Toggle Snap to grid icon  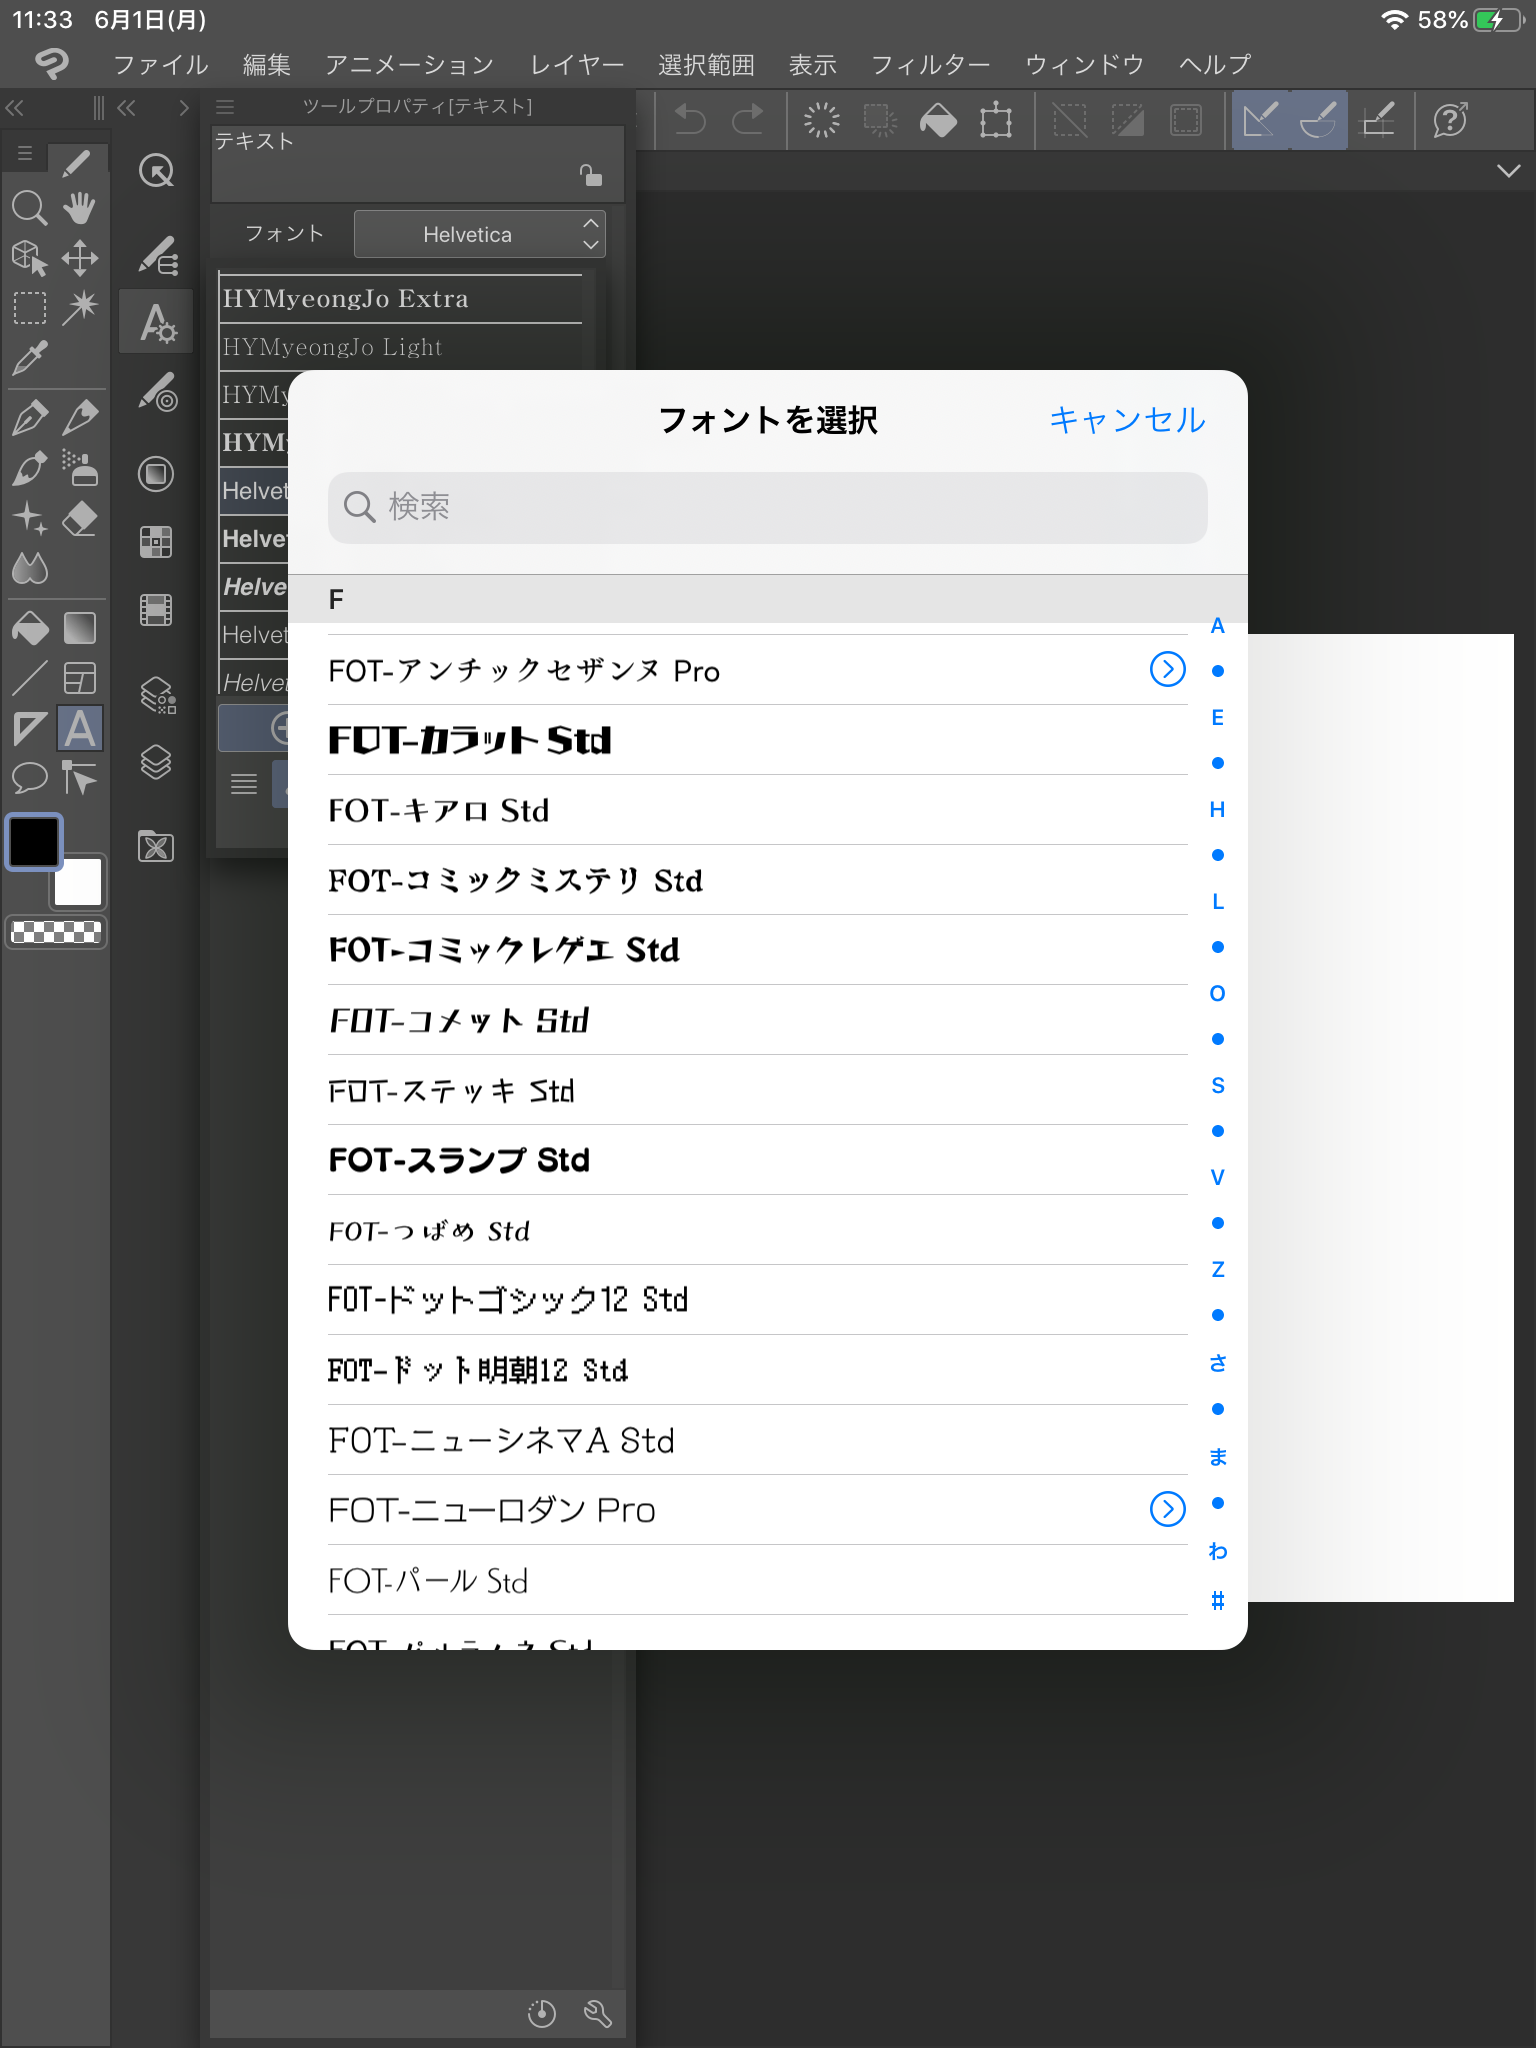pos(1378,120)
